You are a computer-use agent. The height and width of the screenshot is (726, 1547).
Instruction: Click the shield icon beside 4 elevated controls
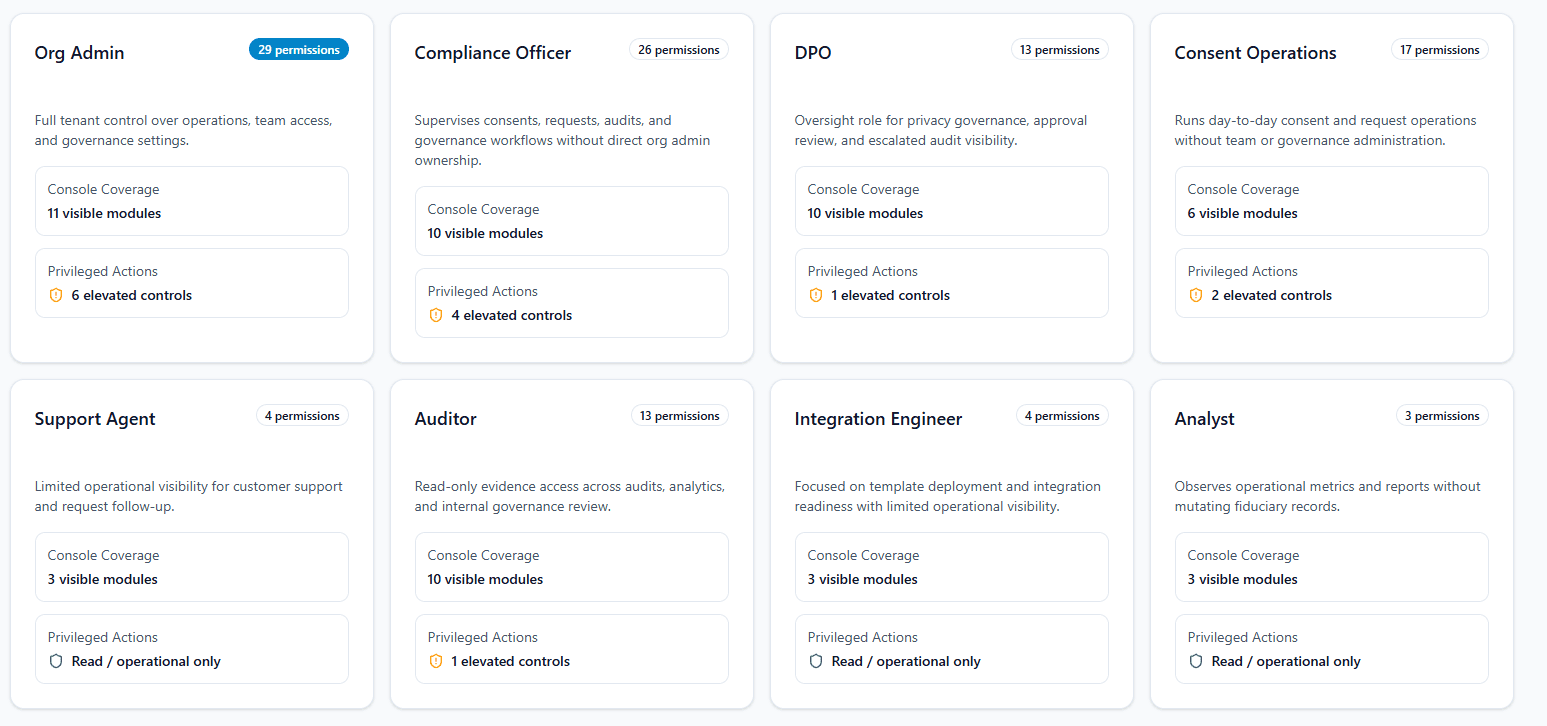436,315
